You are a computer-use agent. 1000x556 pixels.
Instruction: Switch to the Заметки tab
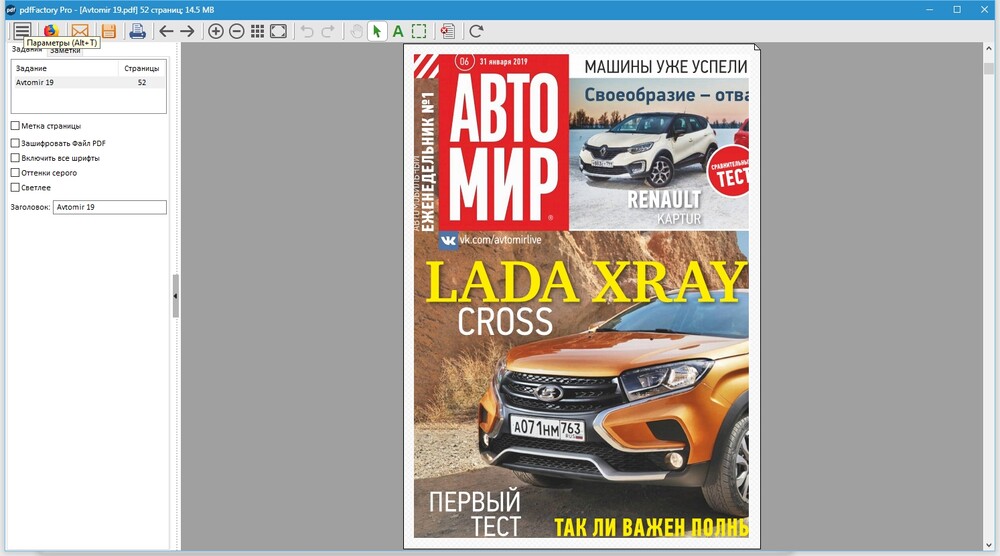66,50
